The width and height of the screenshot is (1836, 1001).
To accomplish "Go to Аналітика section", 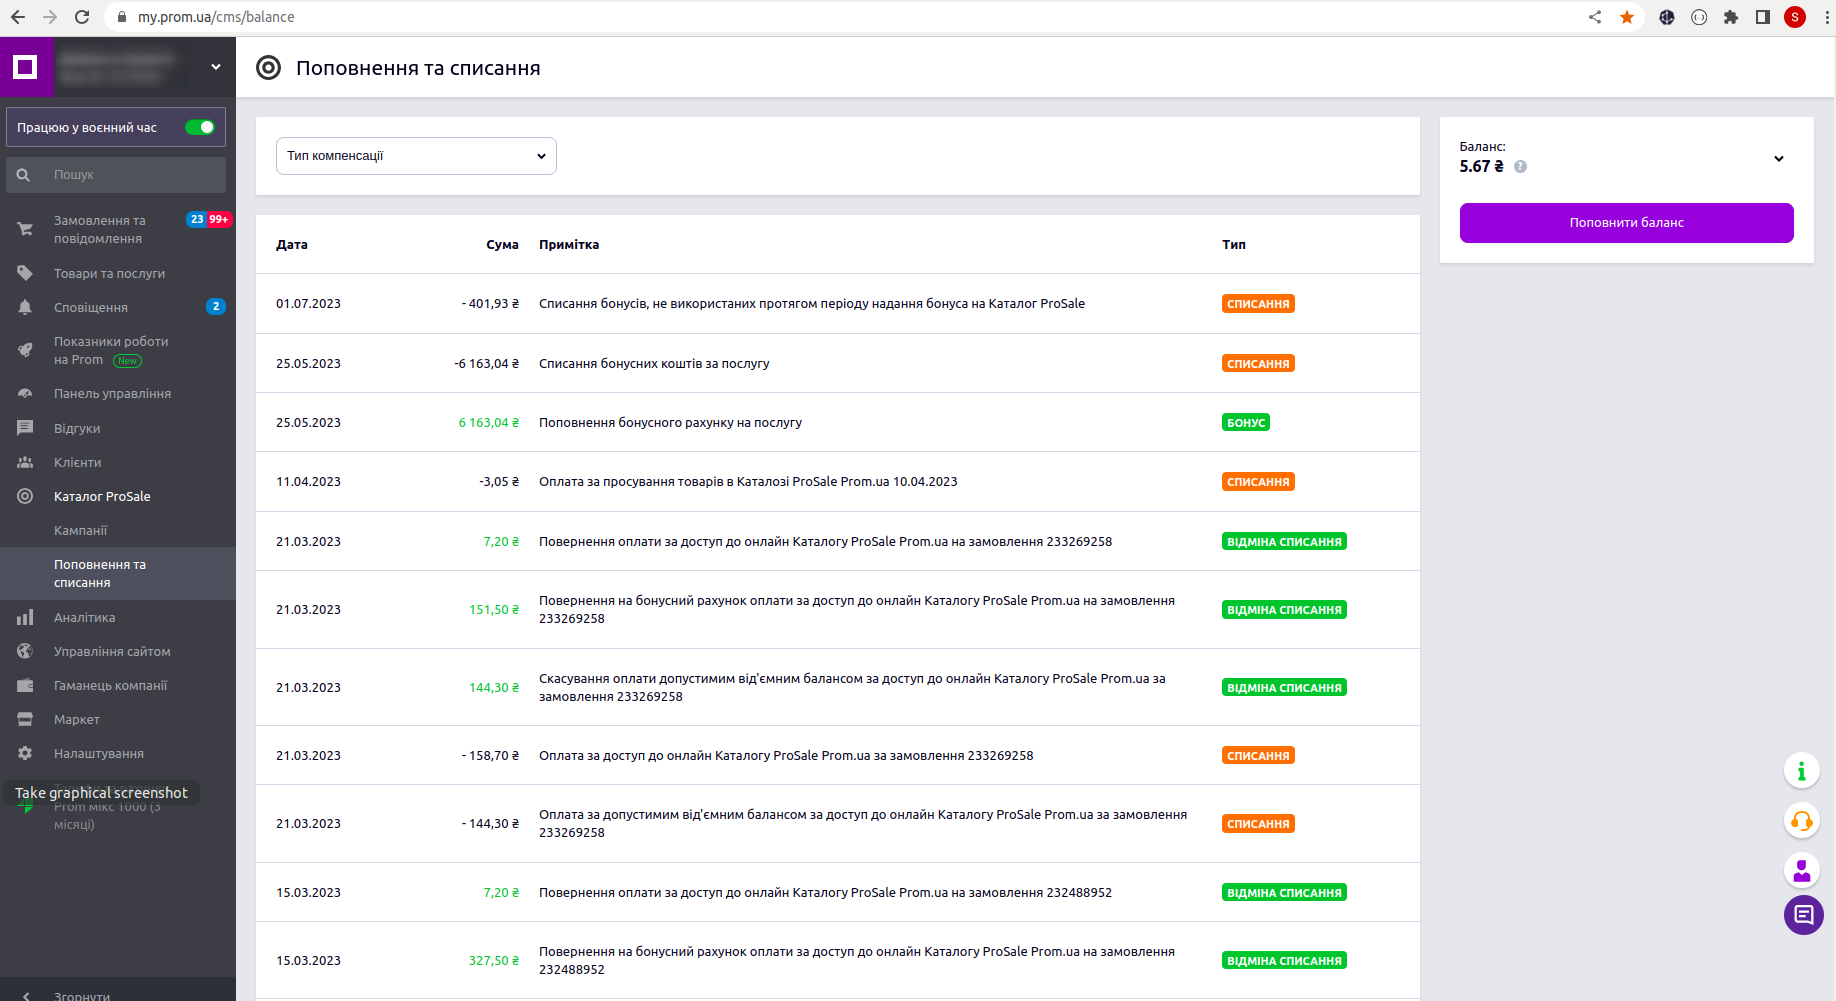I will (84, 618).
